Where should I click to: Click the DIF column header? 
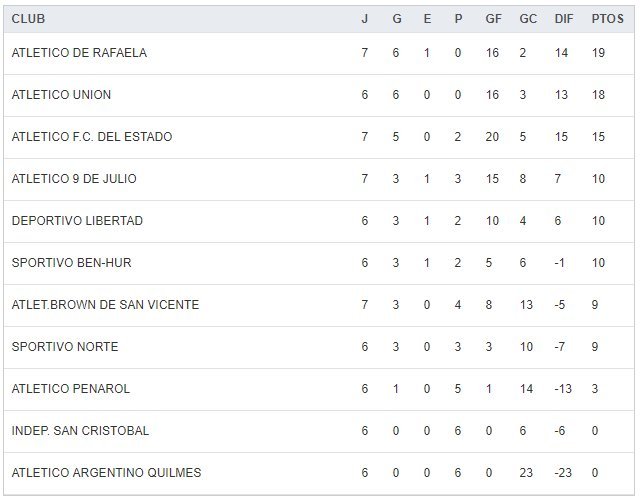563,19
